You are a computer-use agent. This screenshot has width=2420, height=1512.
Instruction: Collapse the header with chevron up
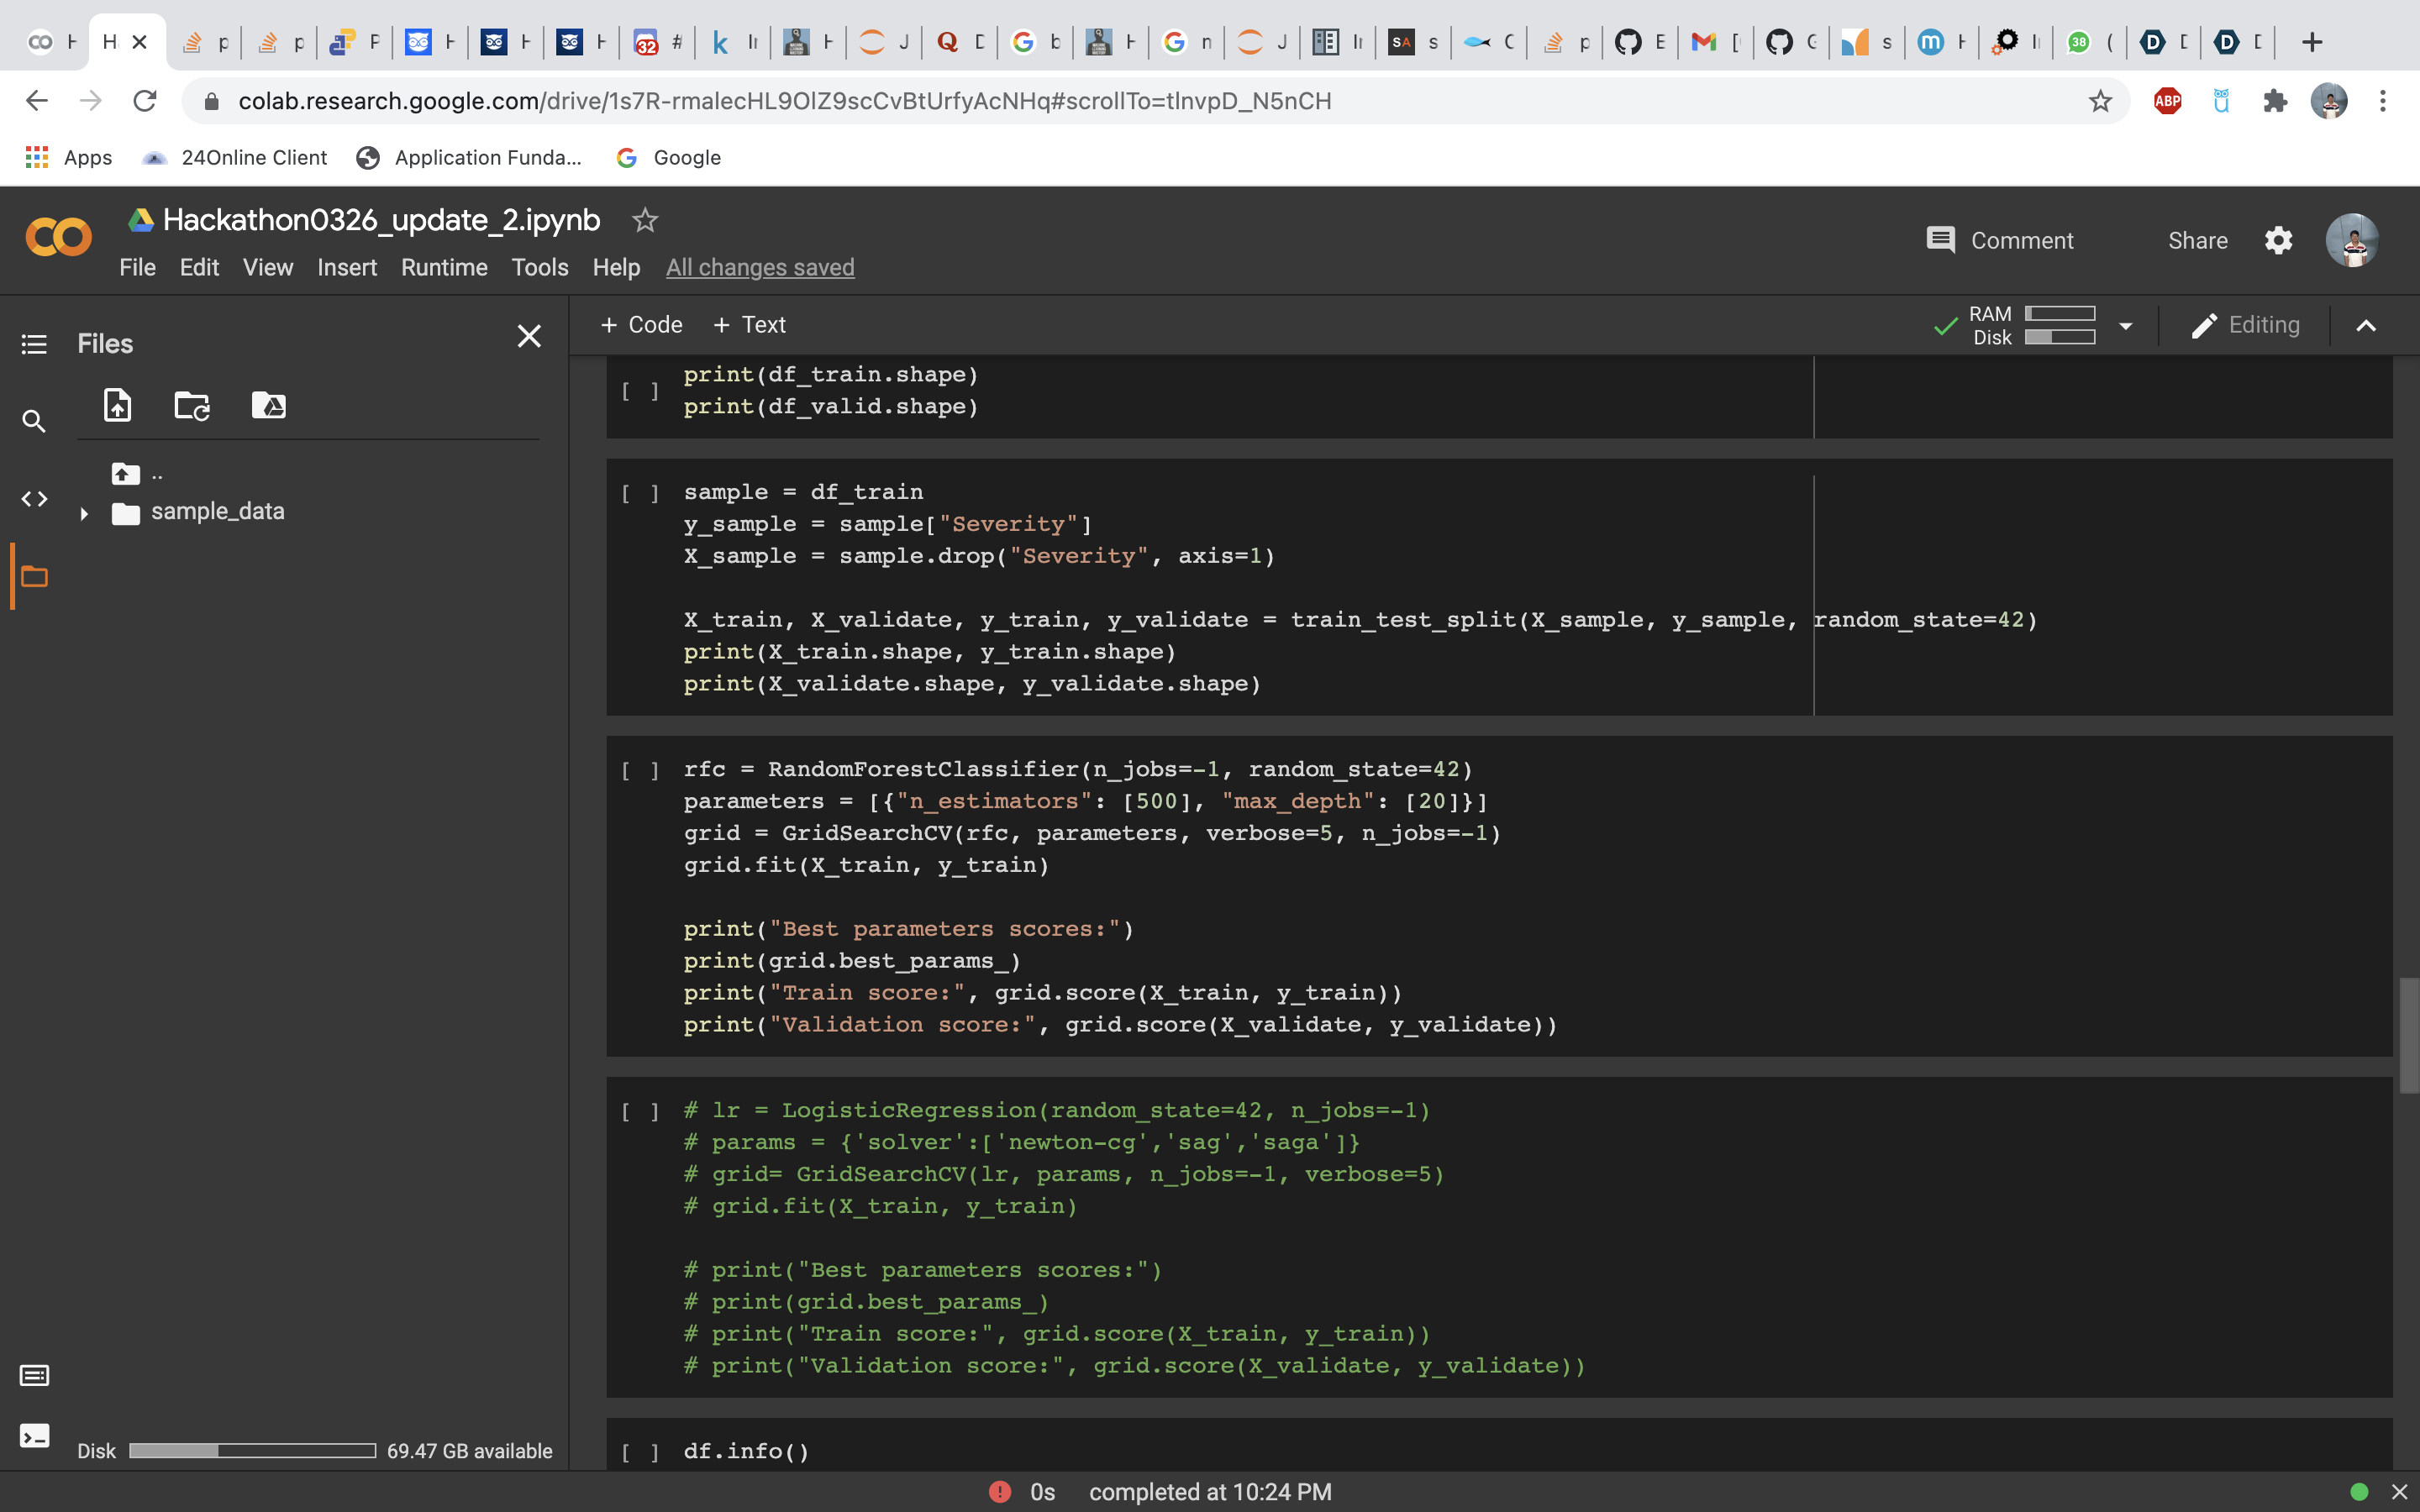tap(2366, 326)
